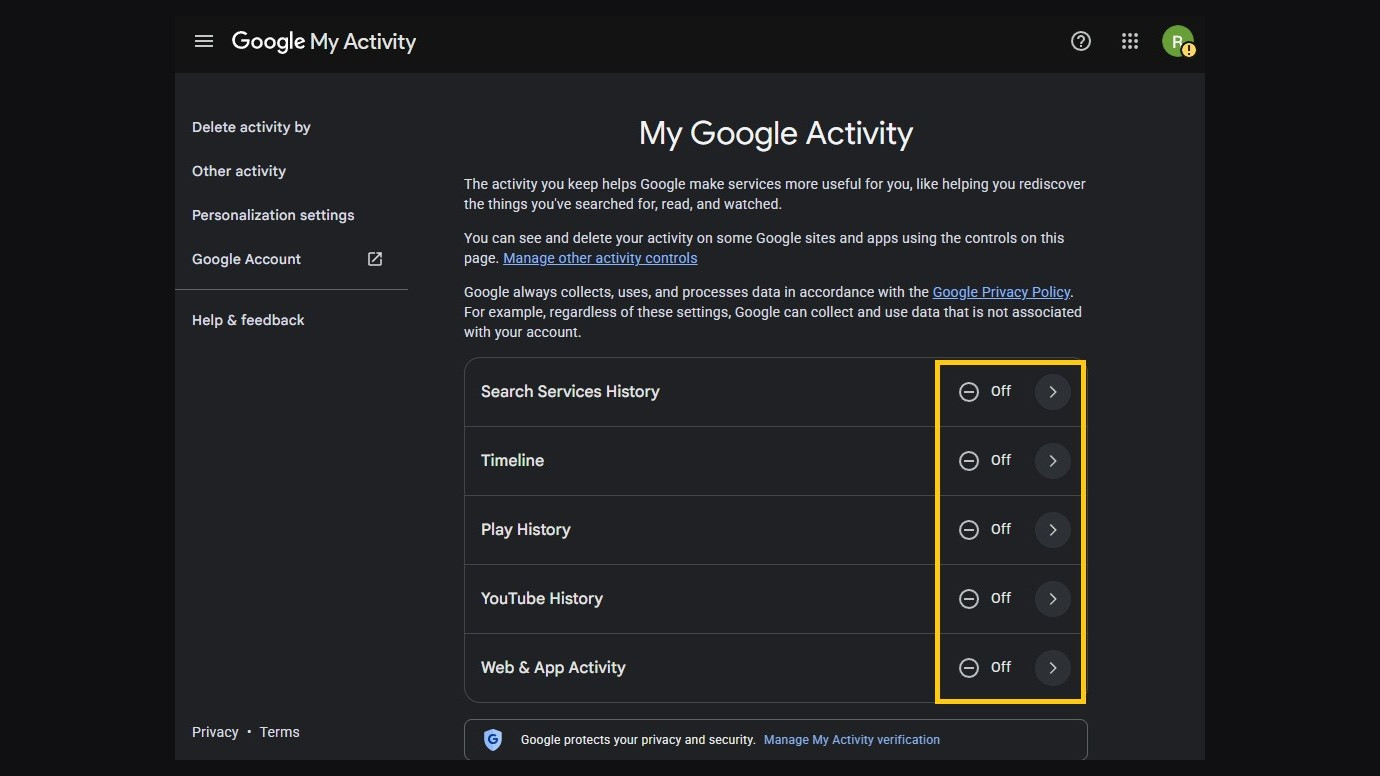Click the external link icon beside Google Account
Viewport: 1380px width, 776px height.
point(375,259)
